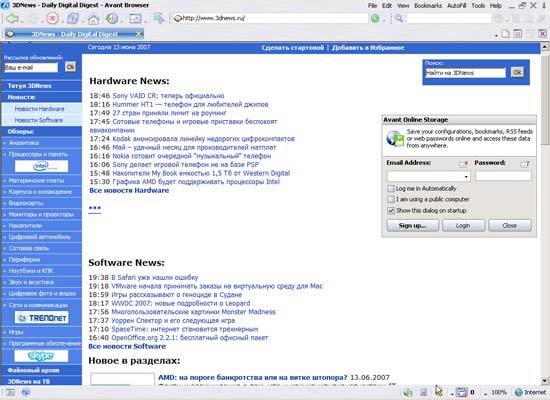
Task: Click the TRENDnet logo banner
Action: [41, 318]
